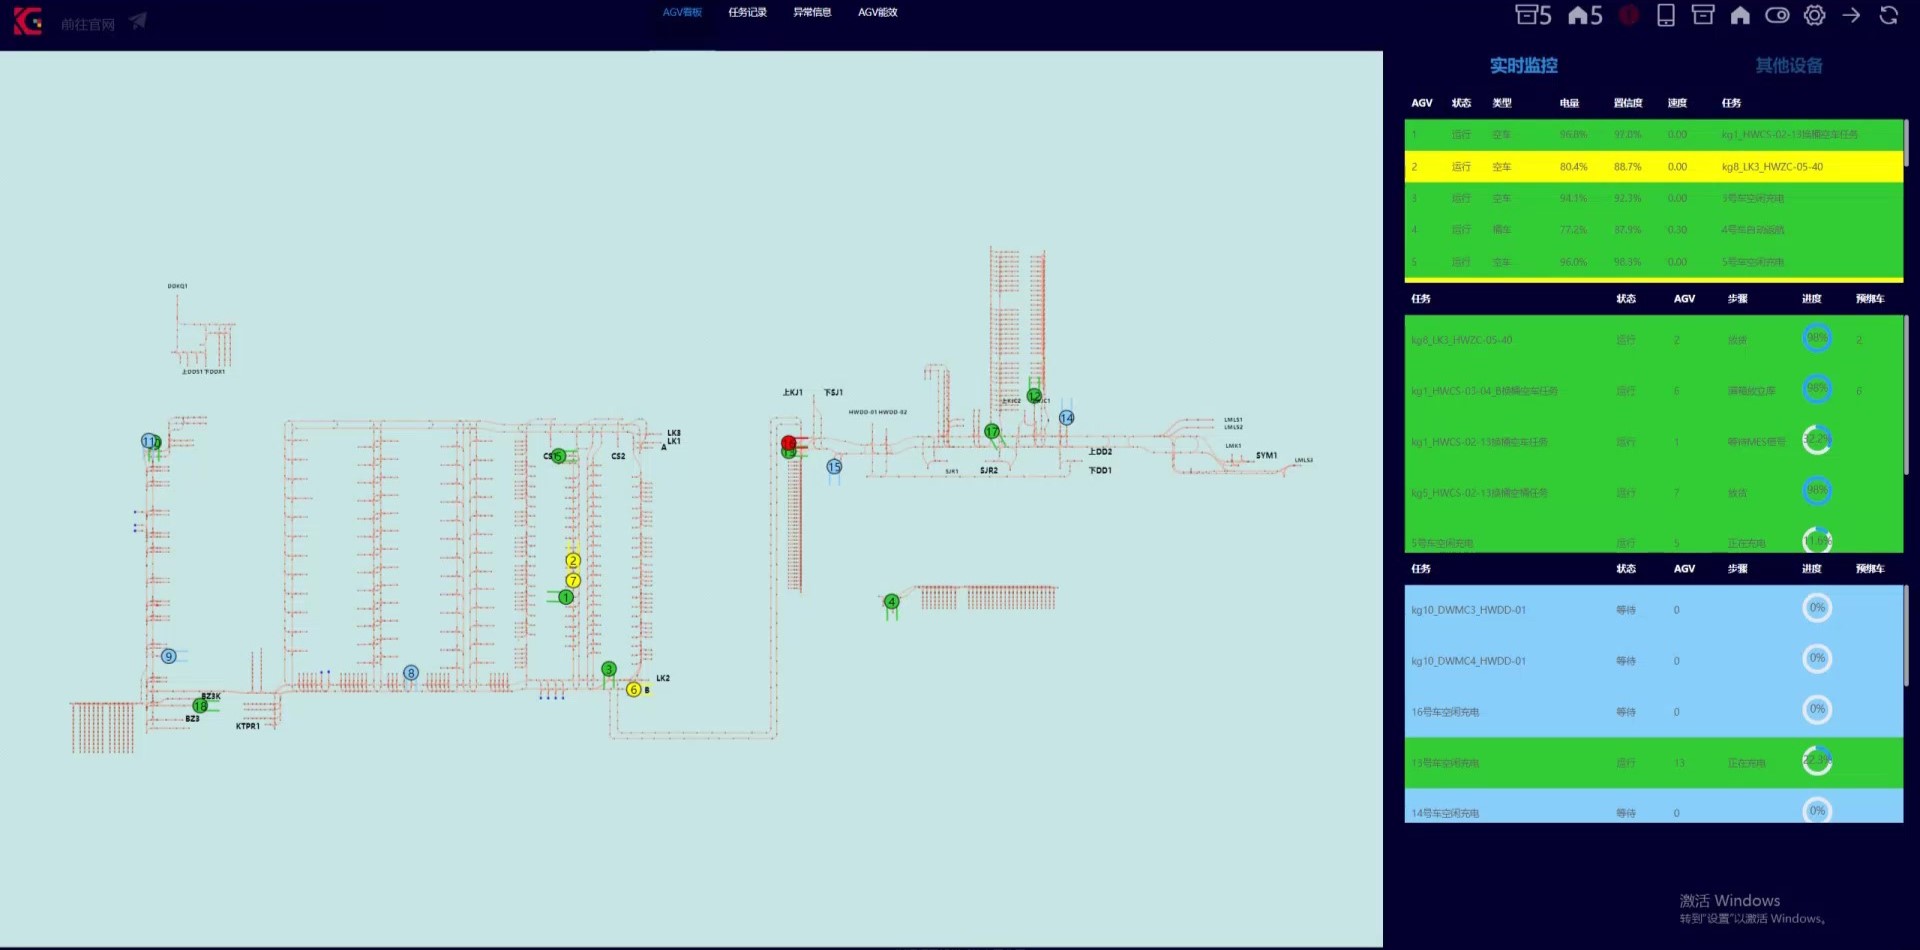
Task: Select the 其他设备 panel tab
Action: pos(1788,66)
